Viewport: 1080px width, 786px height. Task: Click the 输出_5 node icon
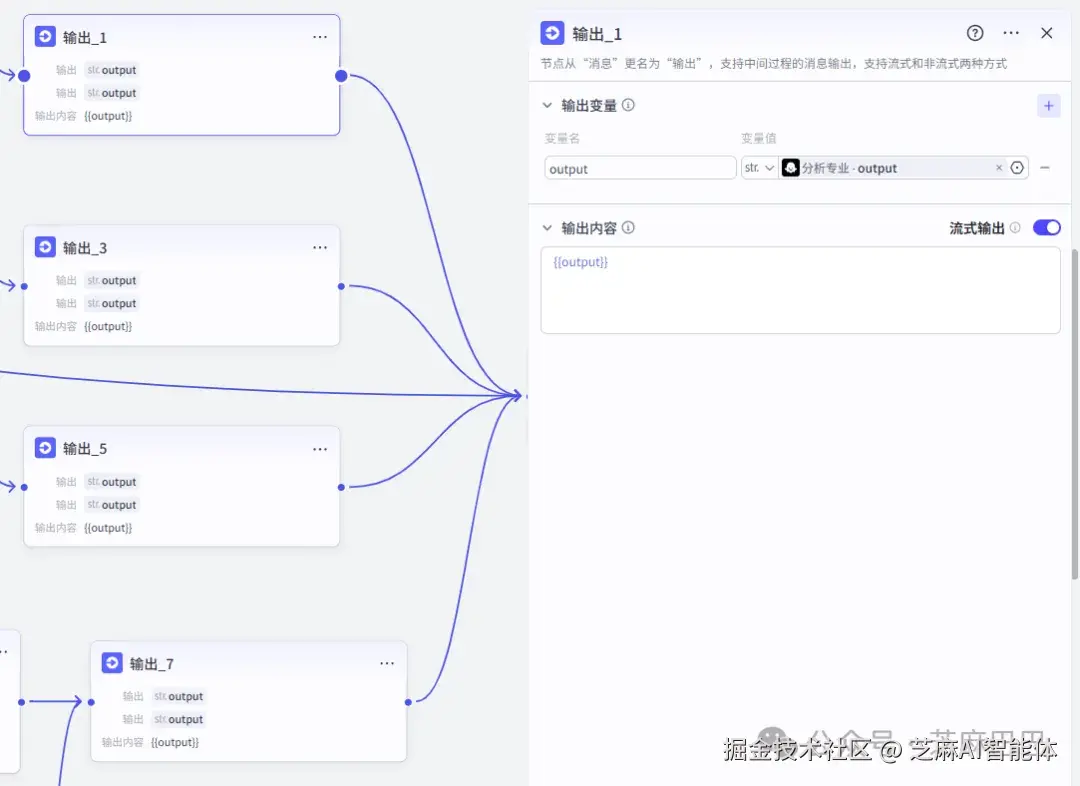(45, 448)
